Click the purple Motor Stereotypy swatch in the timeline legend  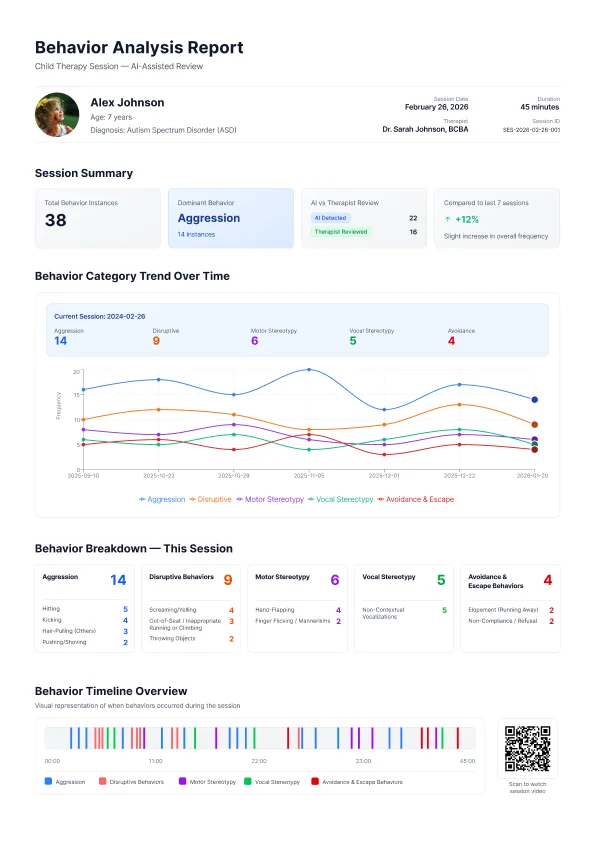pos(183,781)
